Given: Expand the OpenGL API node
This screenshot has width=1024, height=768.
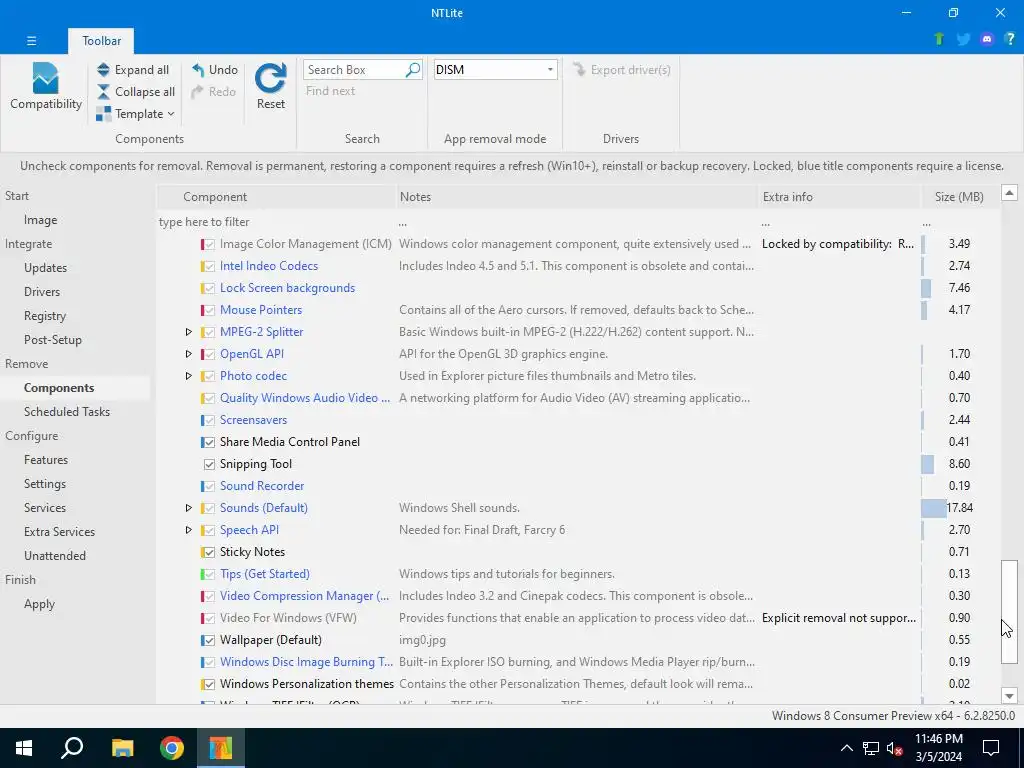Looking at the screenshot, I should [189, 354].
